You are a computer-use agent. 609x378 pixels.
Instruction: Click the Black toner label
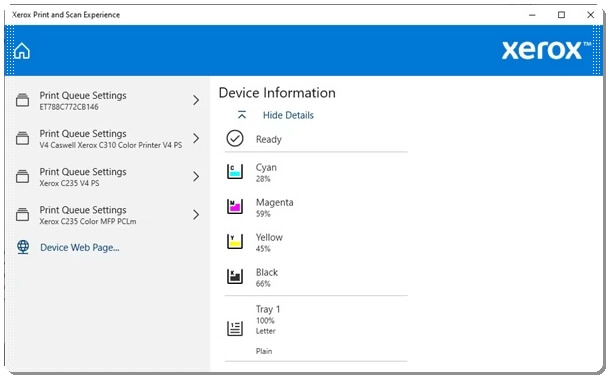pyautogui.click(x=267, y=272)
